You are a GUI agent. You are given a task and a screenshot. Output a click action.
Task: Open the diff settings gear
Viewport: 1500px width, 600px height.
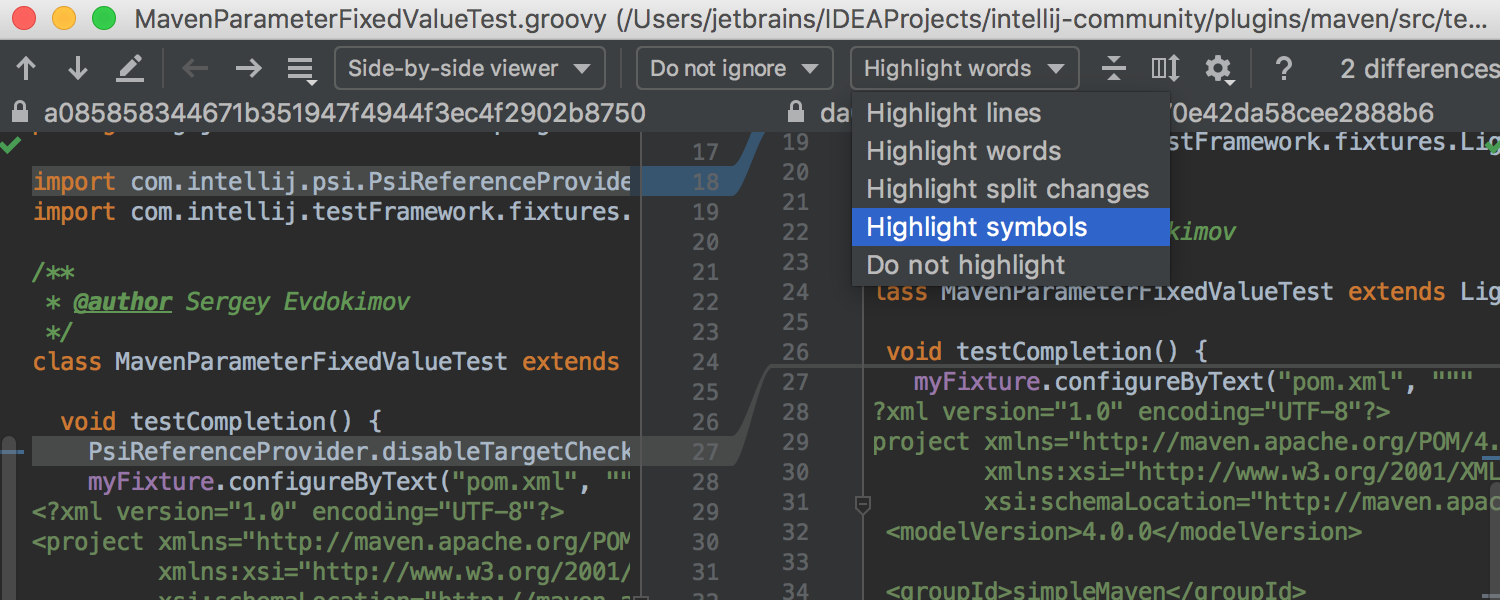click(1218, 69)
